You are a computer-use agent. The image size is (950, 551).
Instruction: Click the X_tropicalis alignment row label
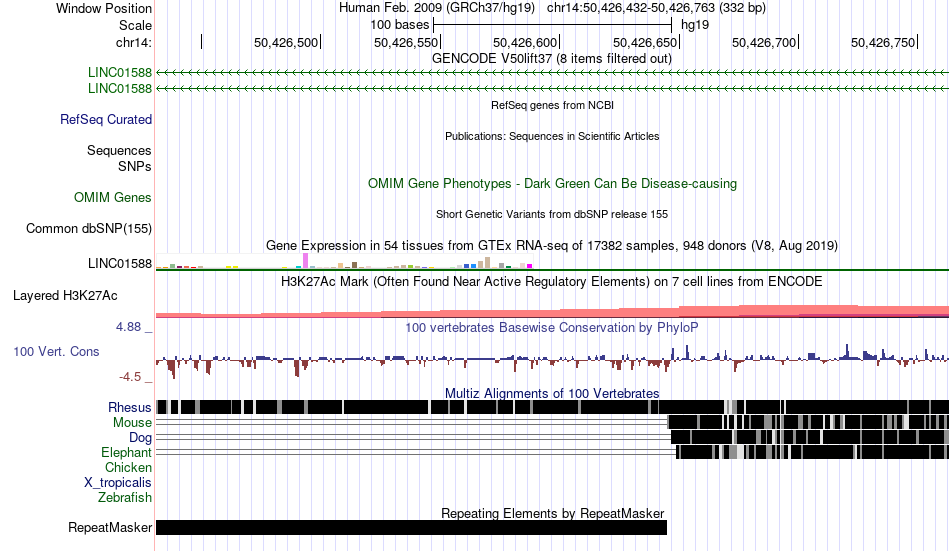tap(118, 483)
